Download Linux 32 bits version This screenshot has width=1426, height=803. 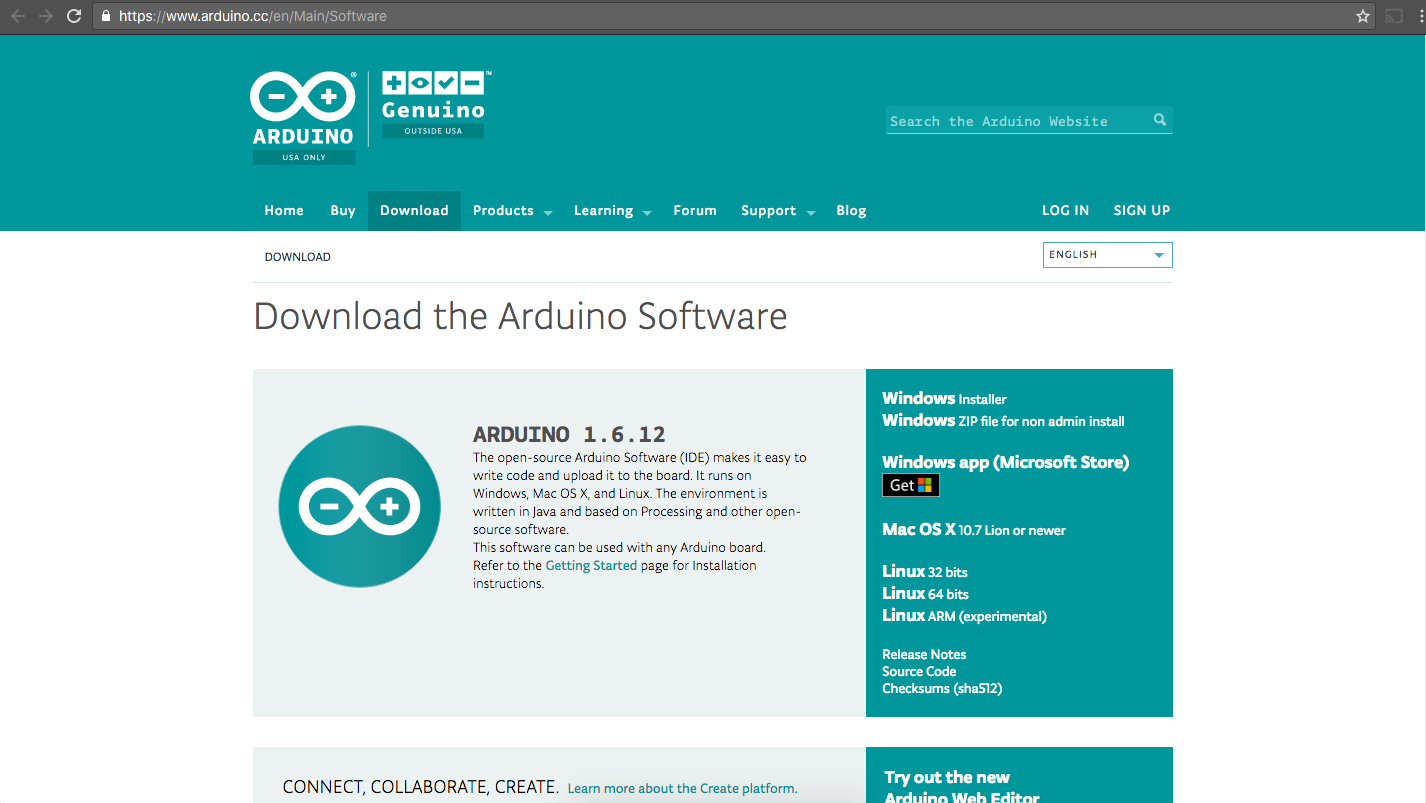(x=925, y=572)
